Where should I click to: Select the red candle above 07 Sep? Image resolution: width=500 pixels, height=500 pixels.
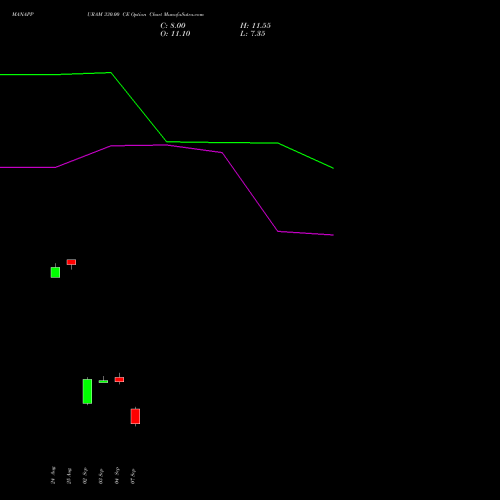coord(135,416)
